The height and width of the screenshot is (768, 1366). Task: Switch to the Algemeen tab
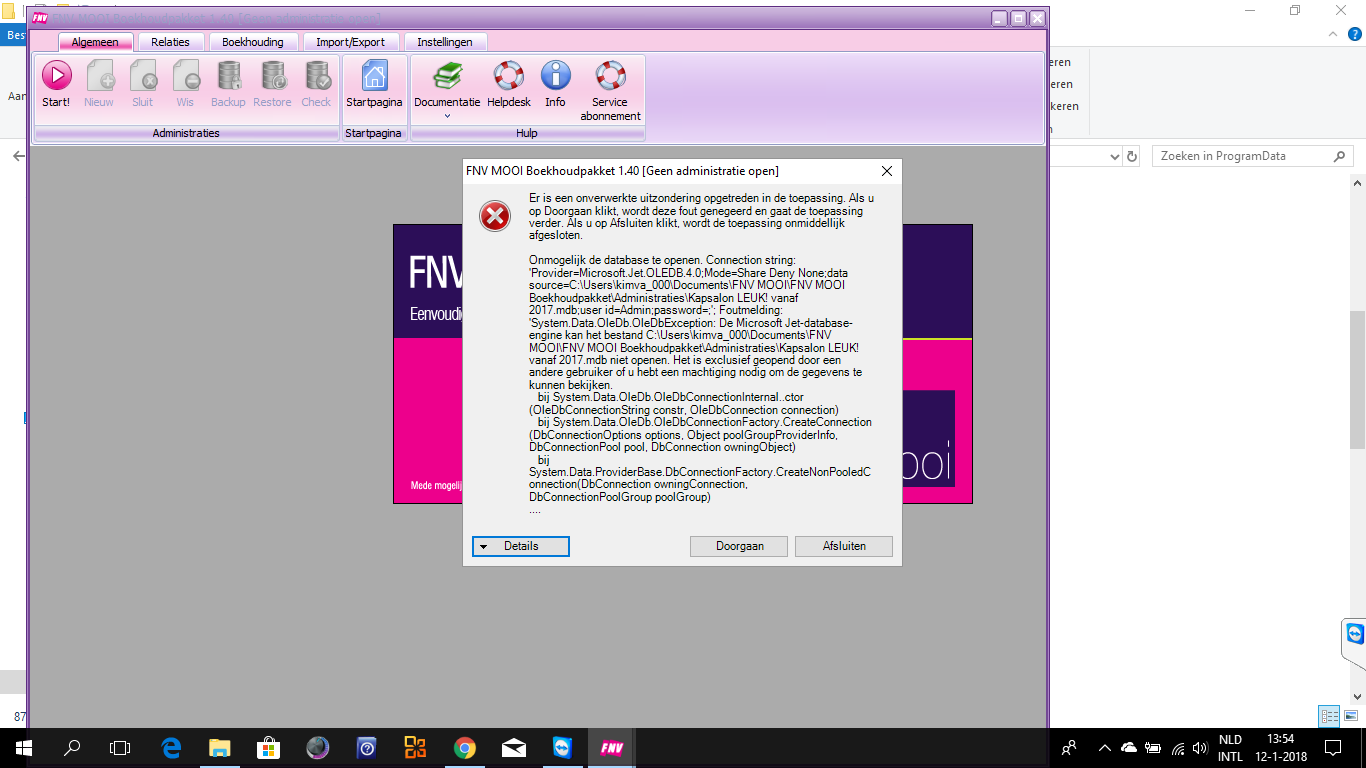pos(95,42)
